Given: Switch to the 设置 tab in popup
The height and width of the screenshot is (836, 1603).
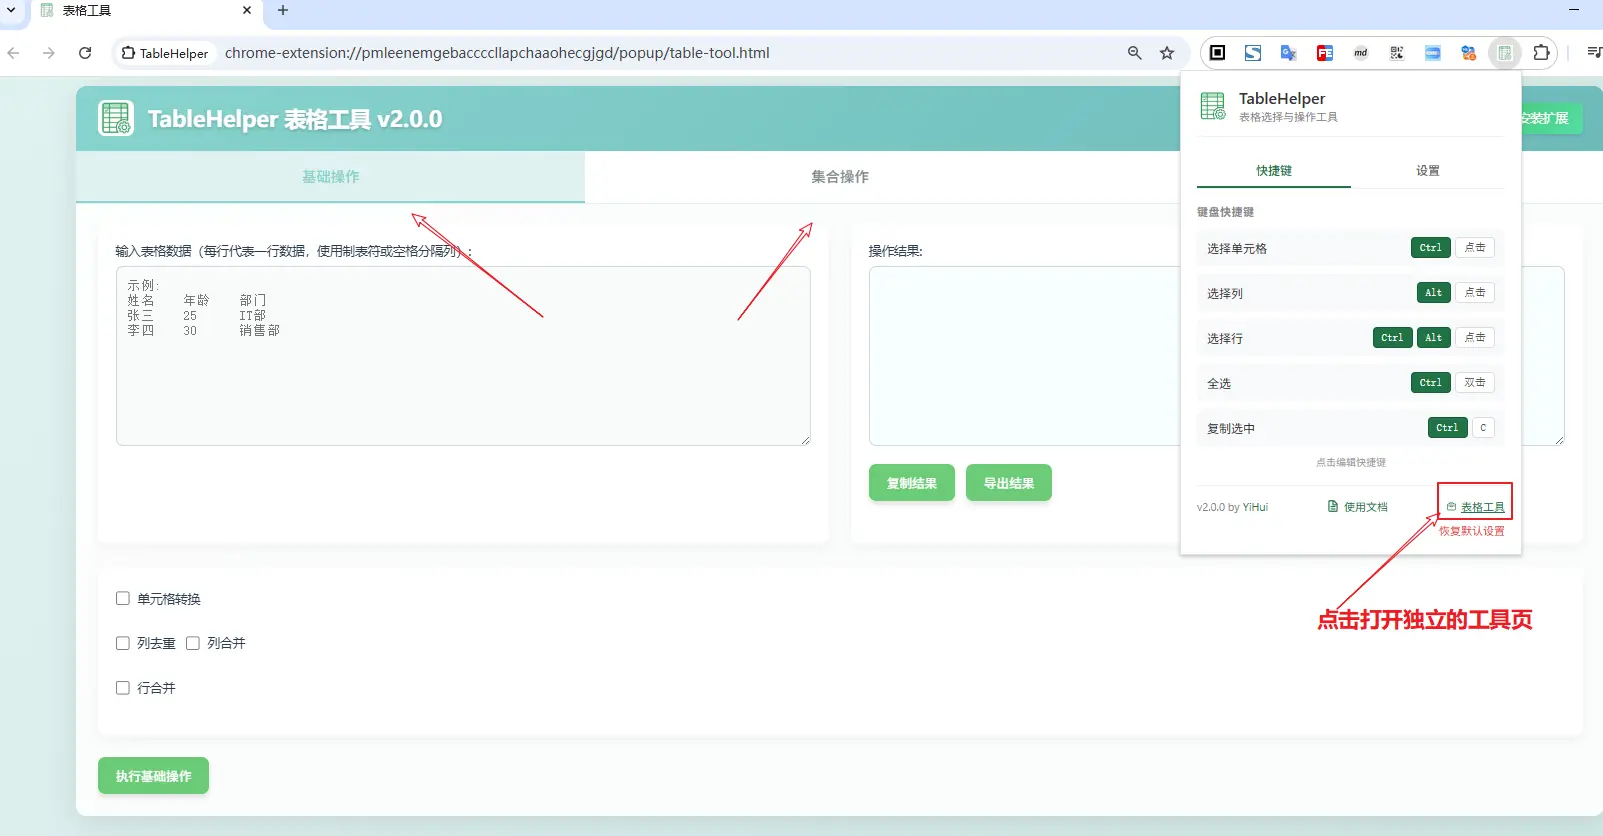Looking at the screenshot, I should pyautogui.click(x=1427, y=171).
